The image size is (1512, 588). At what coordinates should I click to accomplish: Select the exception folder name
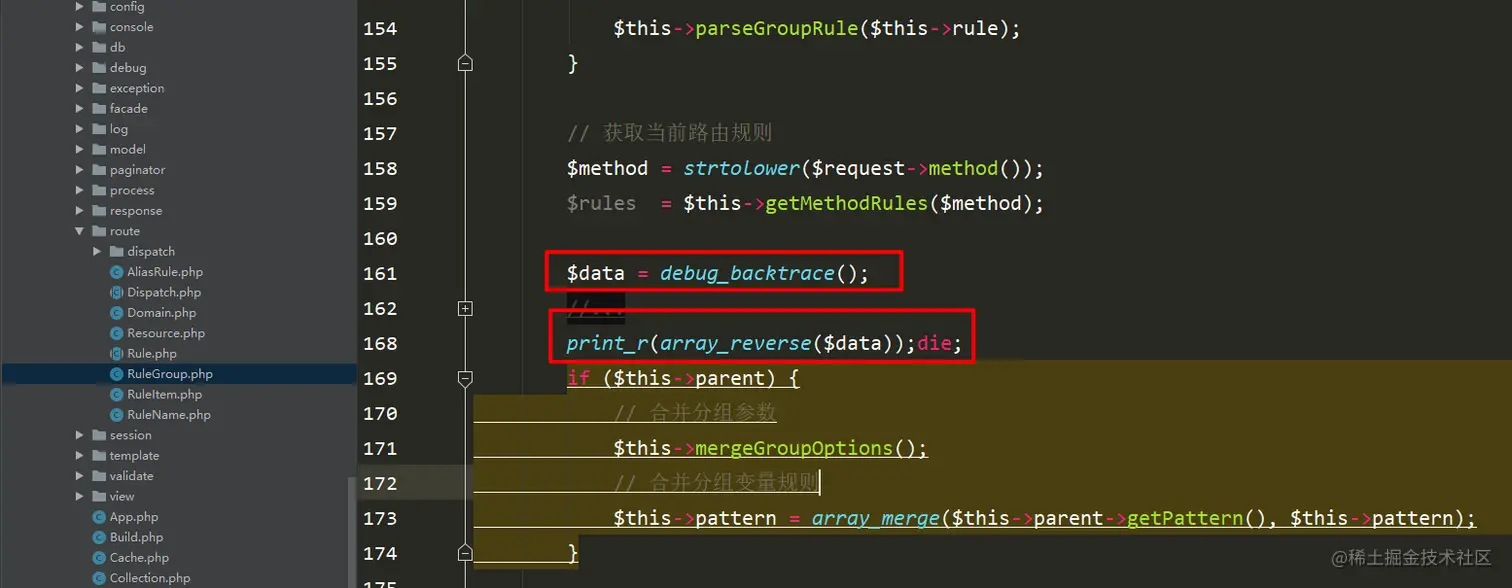[137, 88]
